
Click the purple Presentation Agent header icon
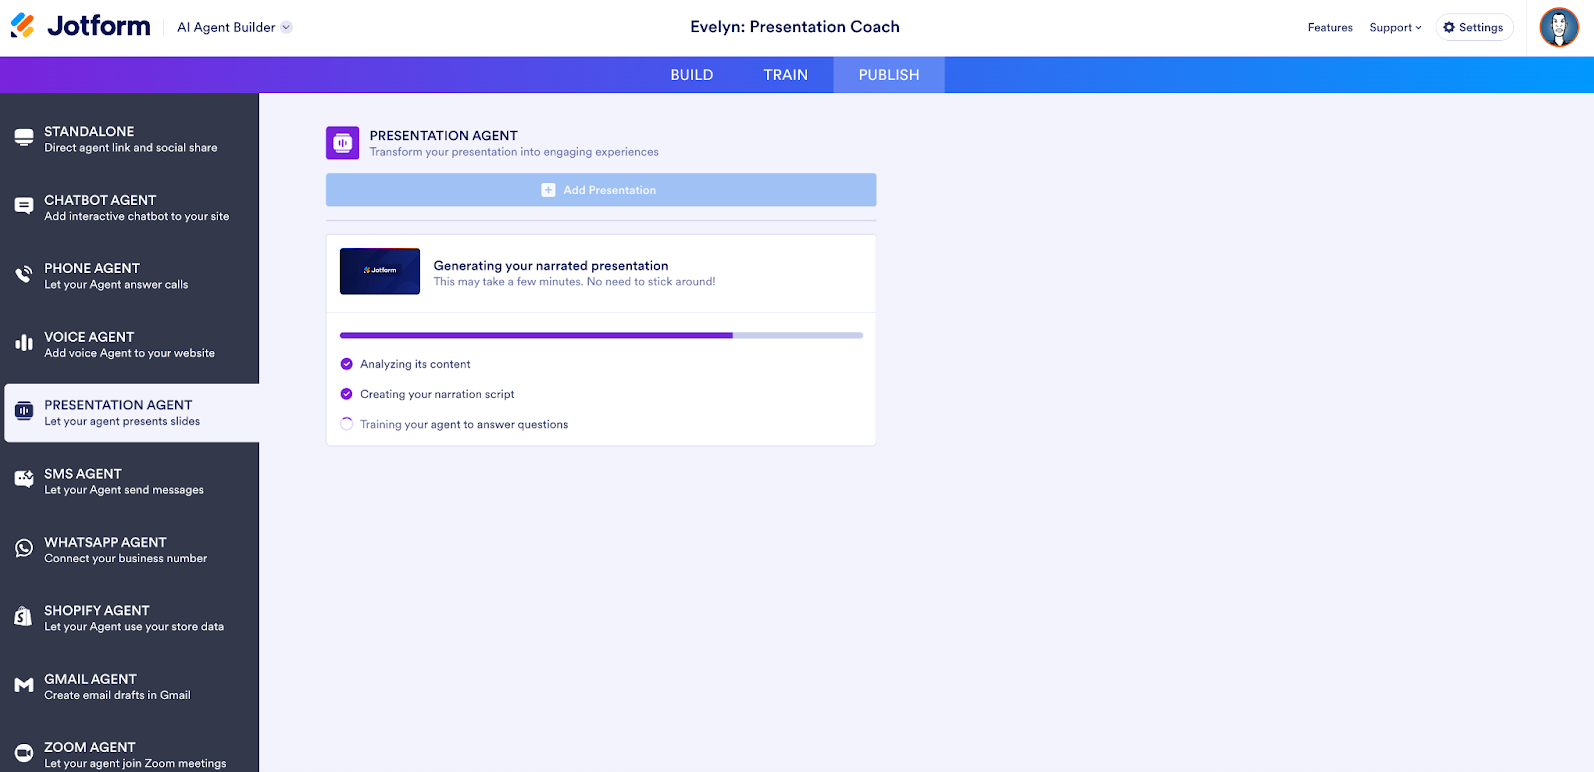(x=342, y=143)
